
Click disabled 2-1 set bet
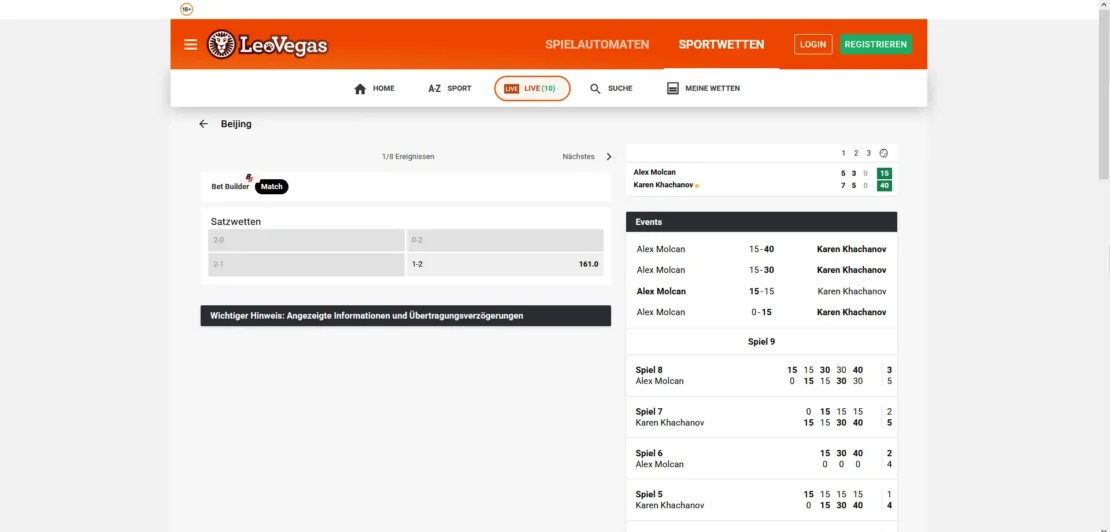[306, 264]
